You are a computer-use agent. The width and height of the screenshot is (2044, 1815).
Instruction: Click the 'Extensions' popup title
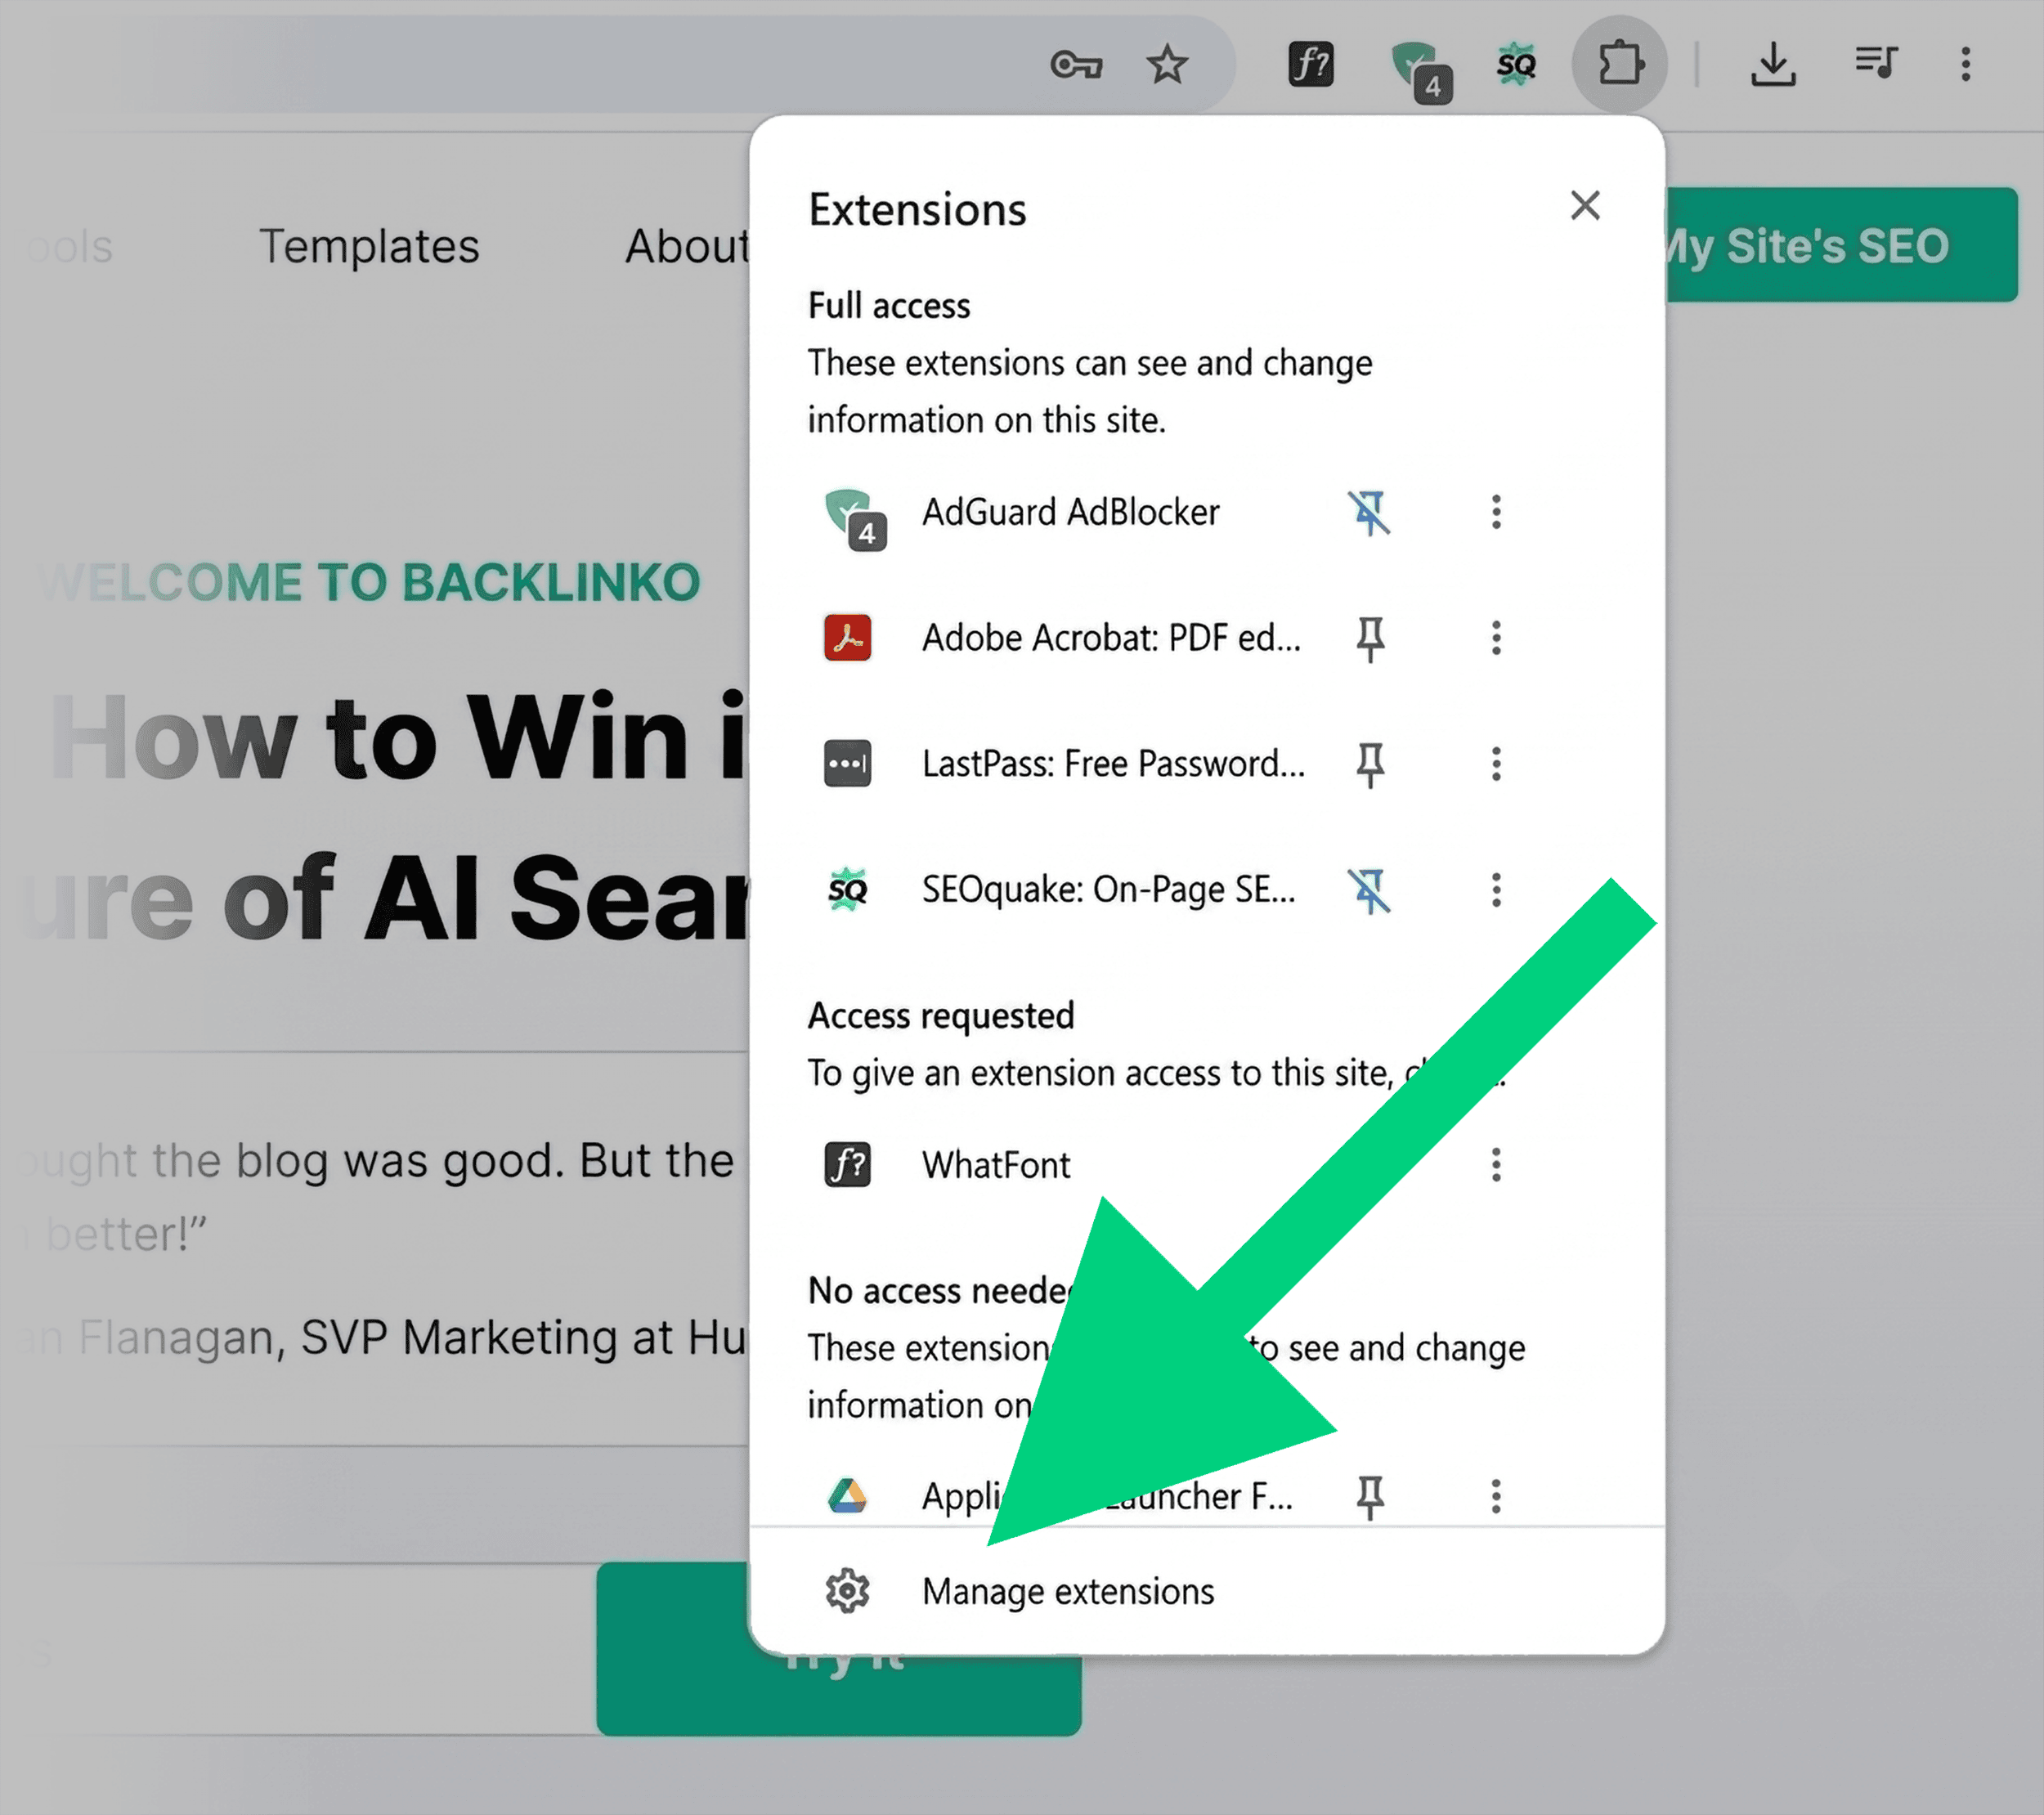(x=917, y=210)
